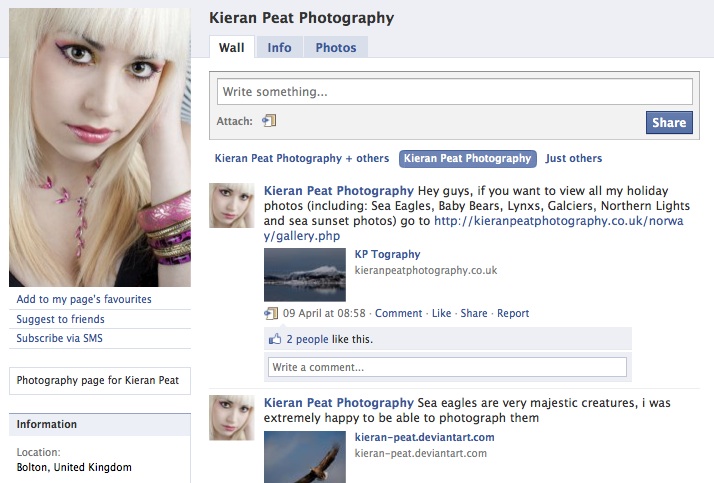714x483 pixels.
Task: Click the Bolton, United Kingdom location text
Action: tap(74, 467)
